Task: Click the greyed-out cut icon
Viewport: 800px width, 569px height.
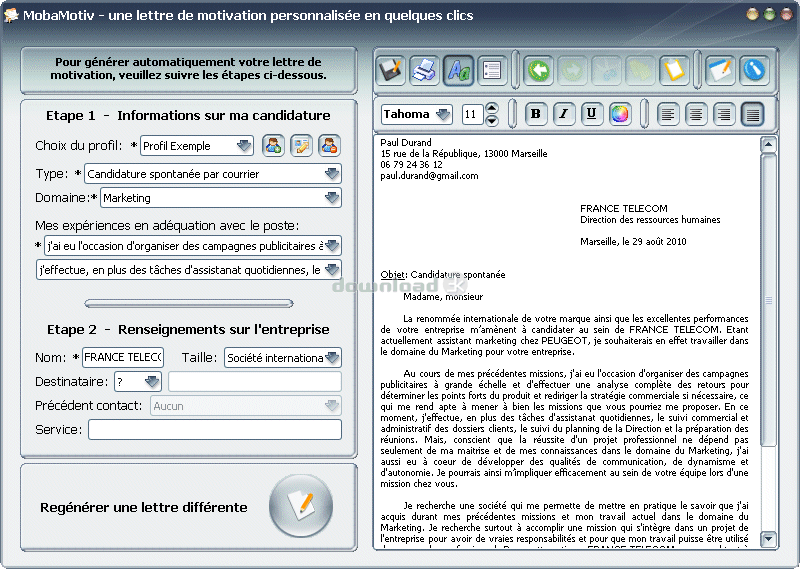Action: 606,70
